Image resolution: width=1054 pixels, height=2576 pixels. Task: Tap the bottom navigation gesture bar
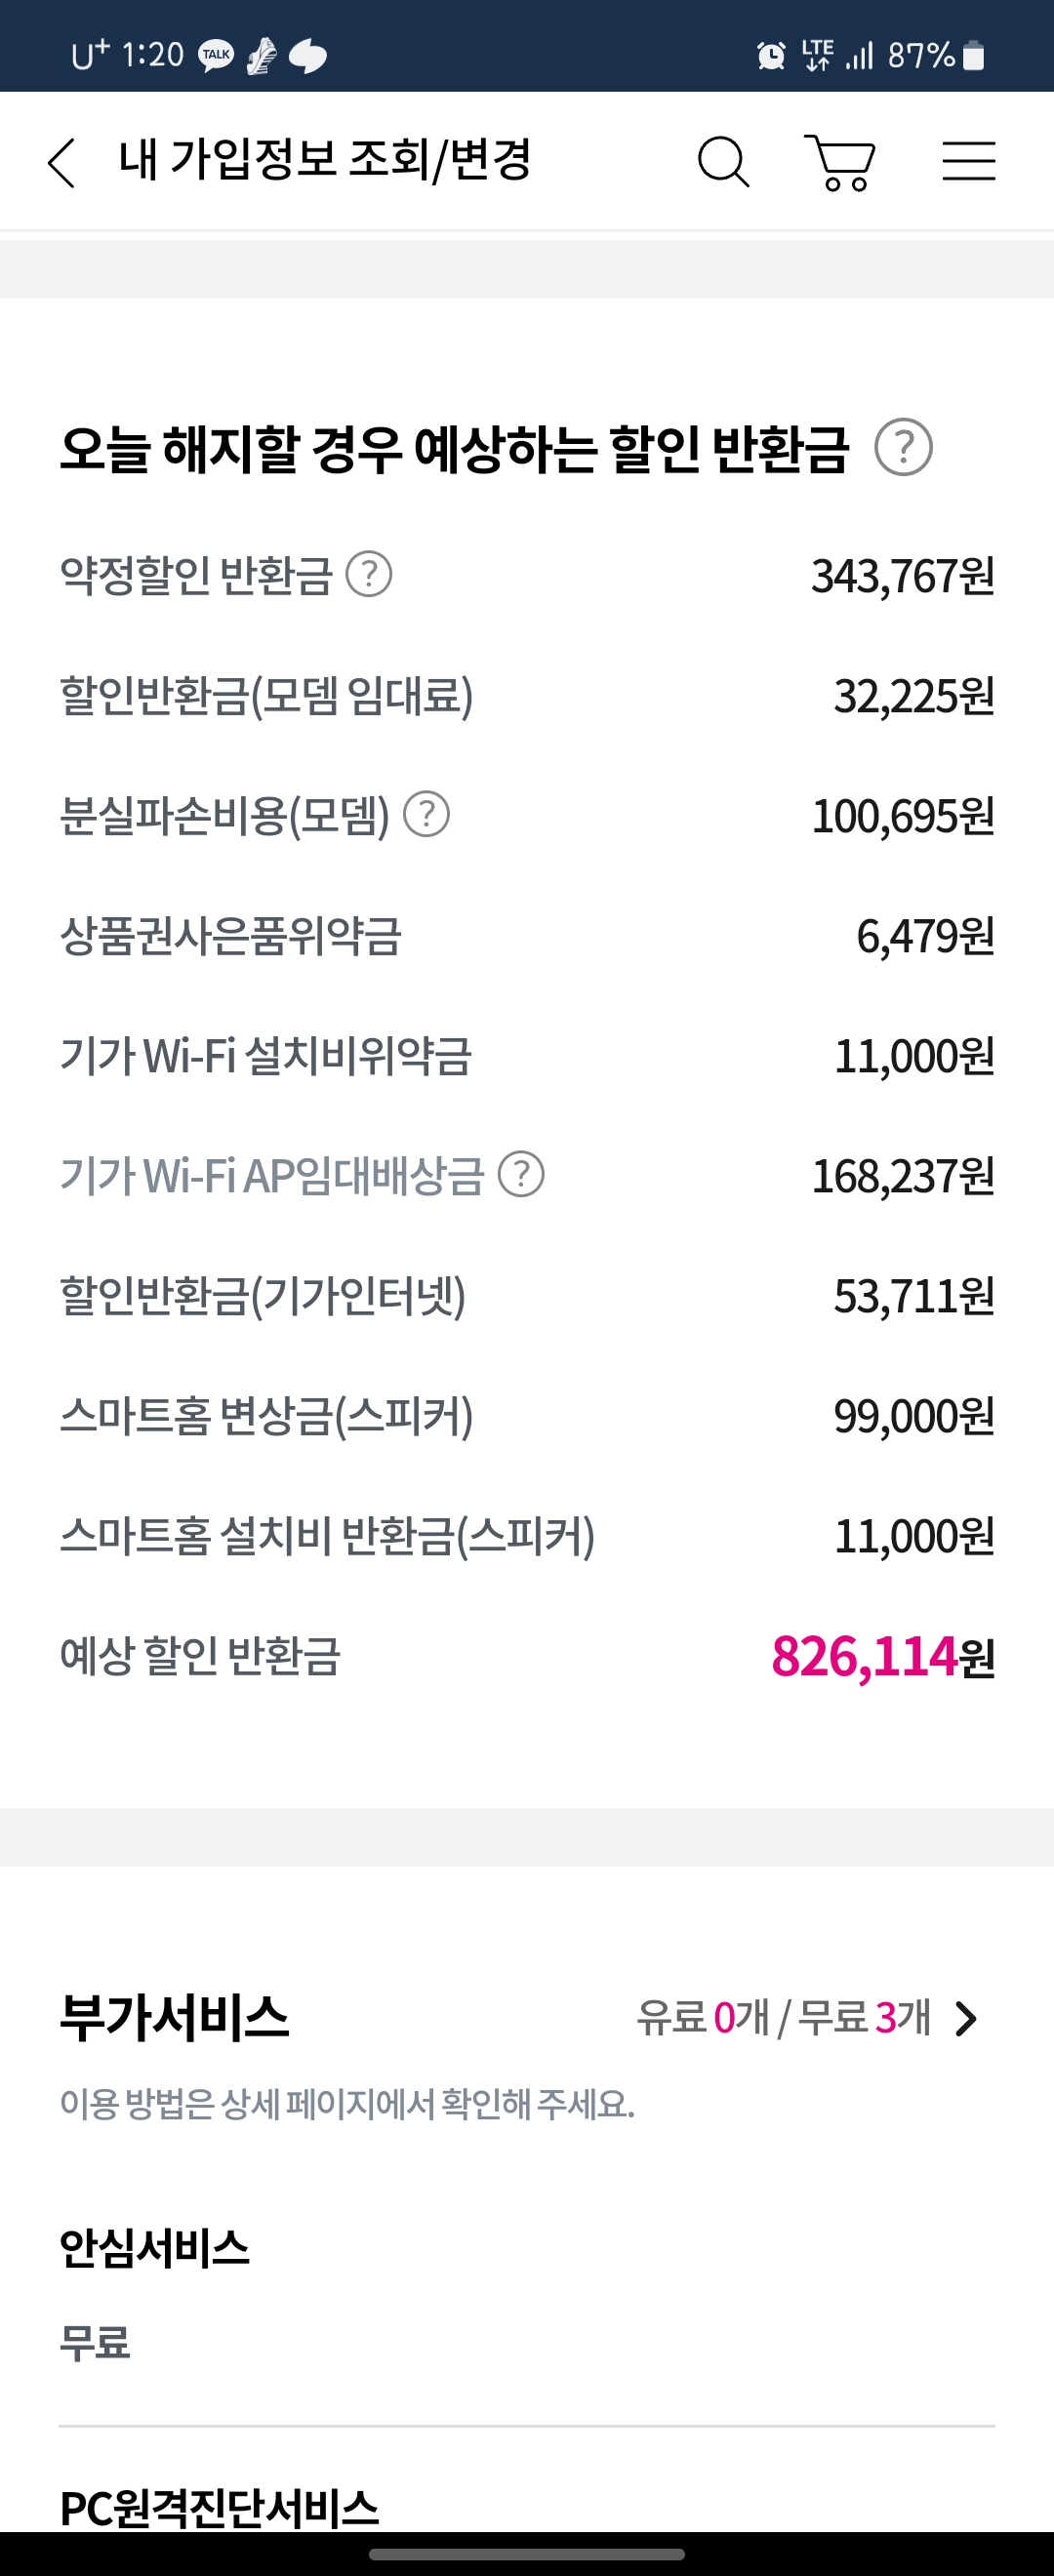click(527, 2554)
